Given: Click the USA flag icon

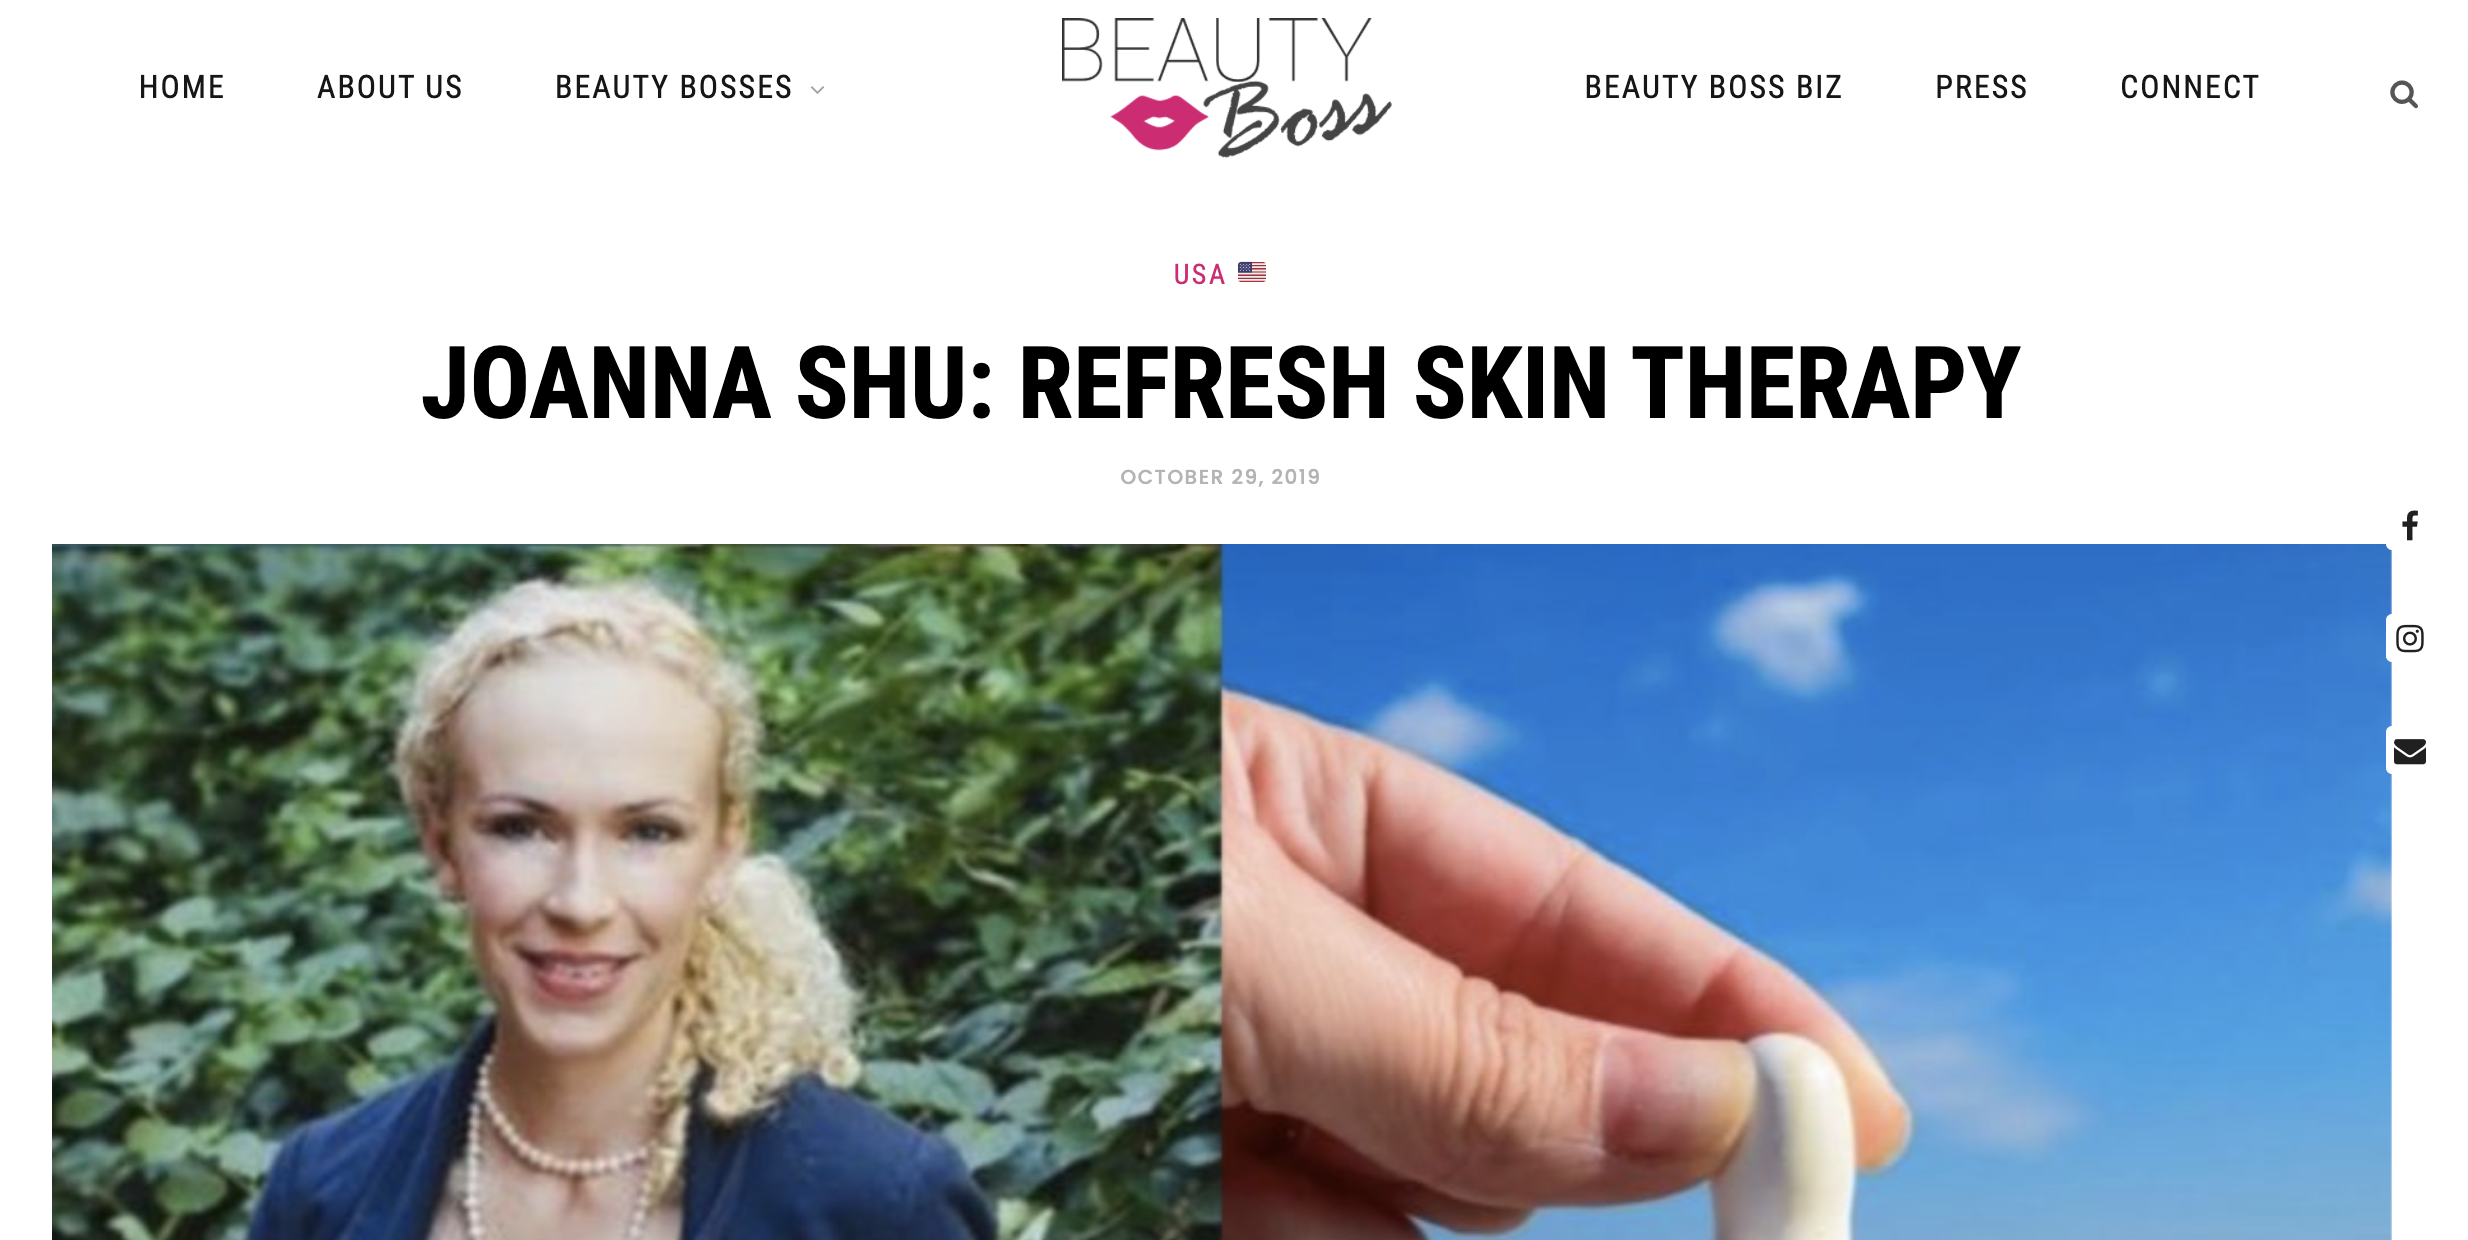Looking at the screenshot, I should point(1252,272).
